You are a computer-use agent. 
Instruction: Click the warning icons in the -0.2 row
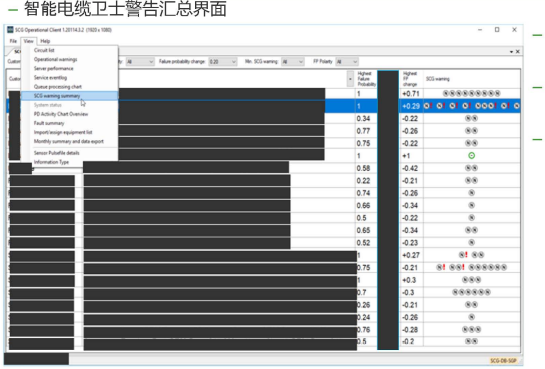click(x=472, y=342)
